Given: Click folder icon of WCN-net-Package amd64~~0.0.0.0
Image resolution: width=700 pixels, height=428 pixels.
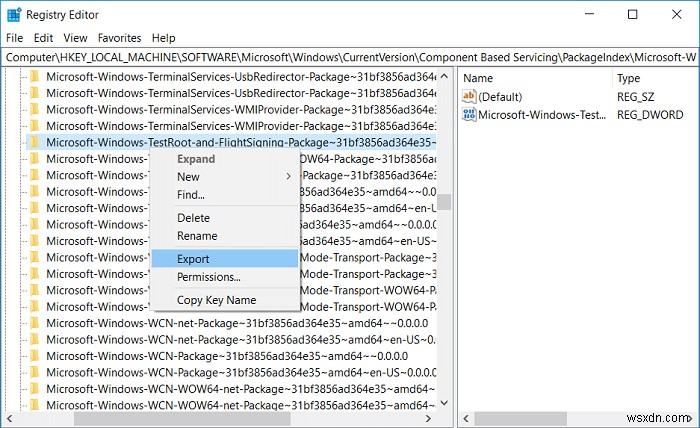Looking at the screenshot, I should pyautogui.click(x=34, y=323).
